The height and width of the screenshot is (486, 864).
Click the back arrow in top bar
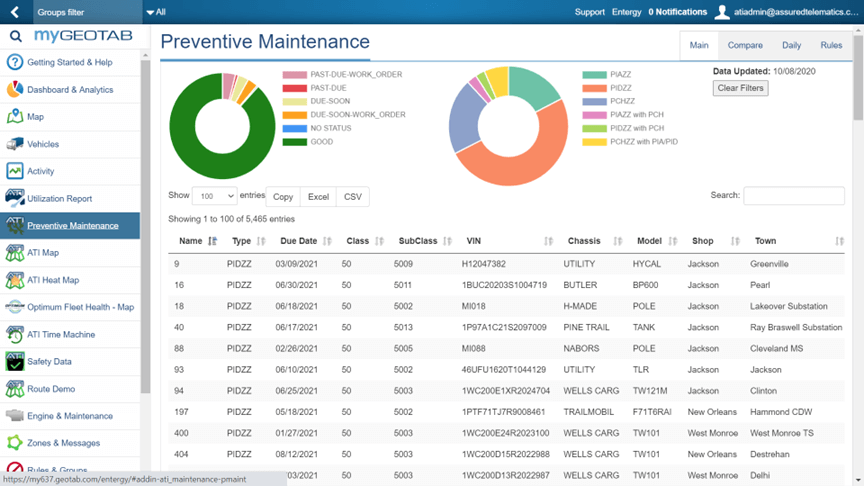point(15,12)
